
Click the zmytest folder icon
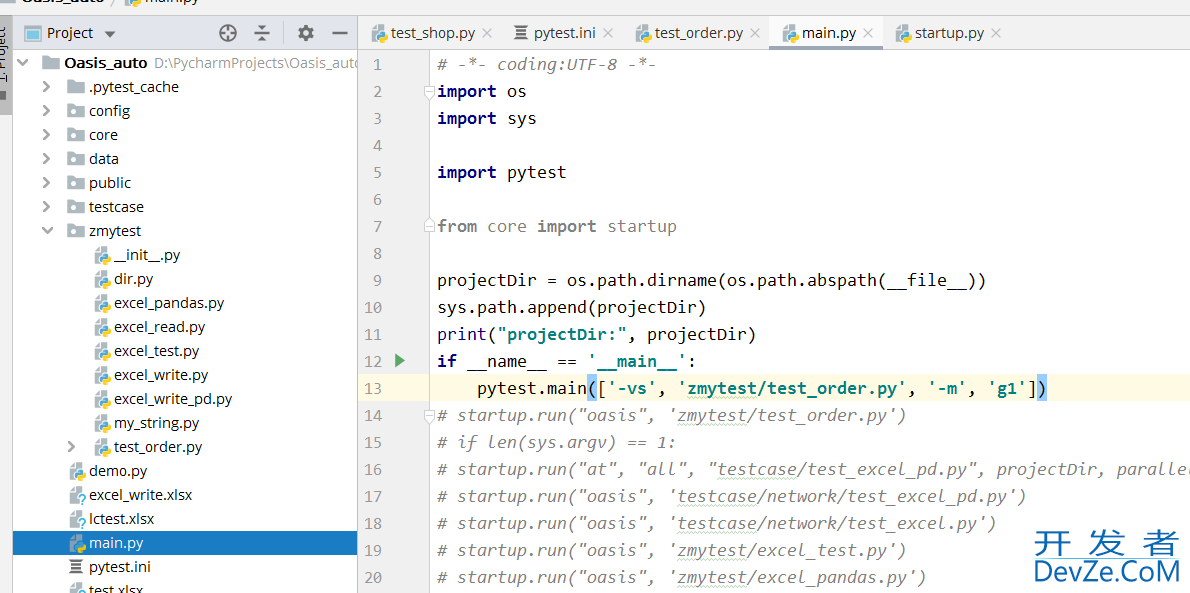click(76, 231)
